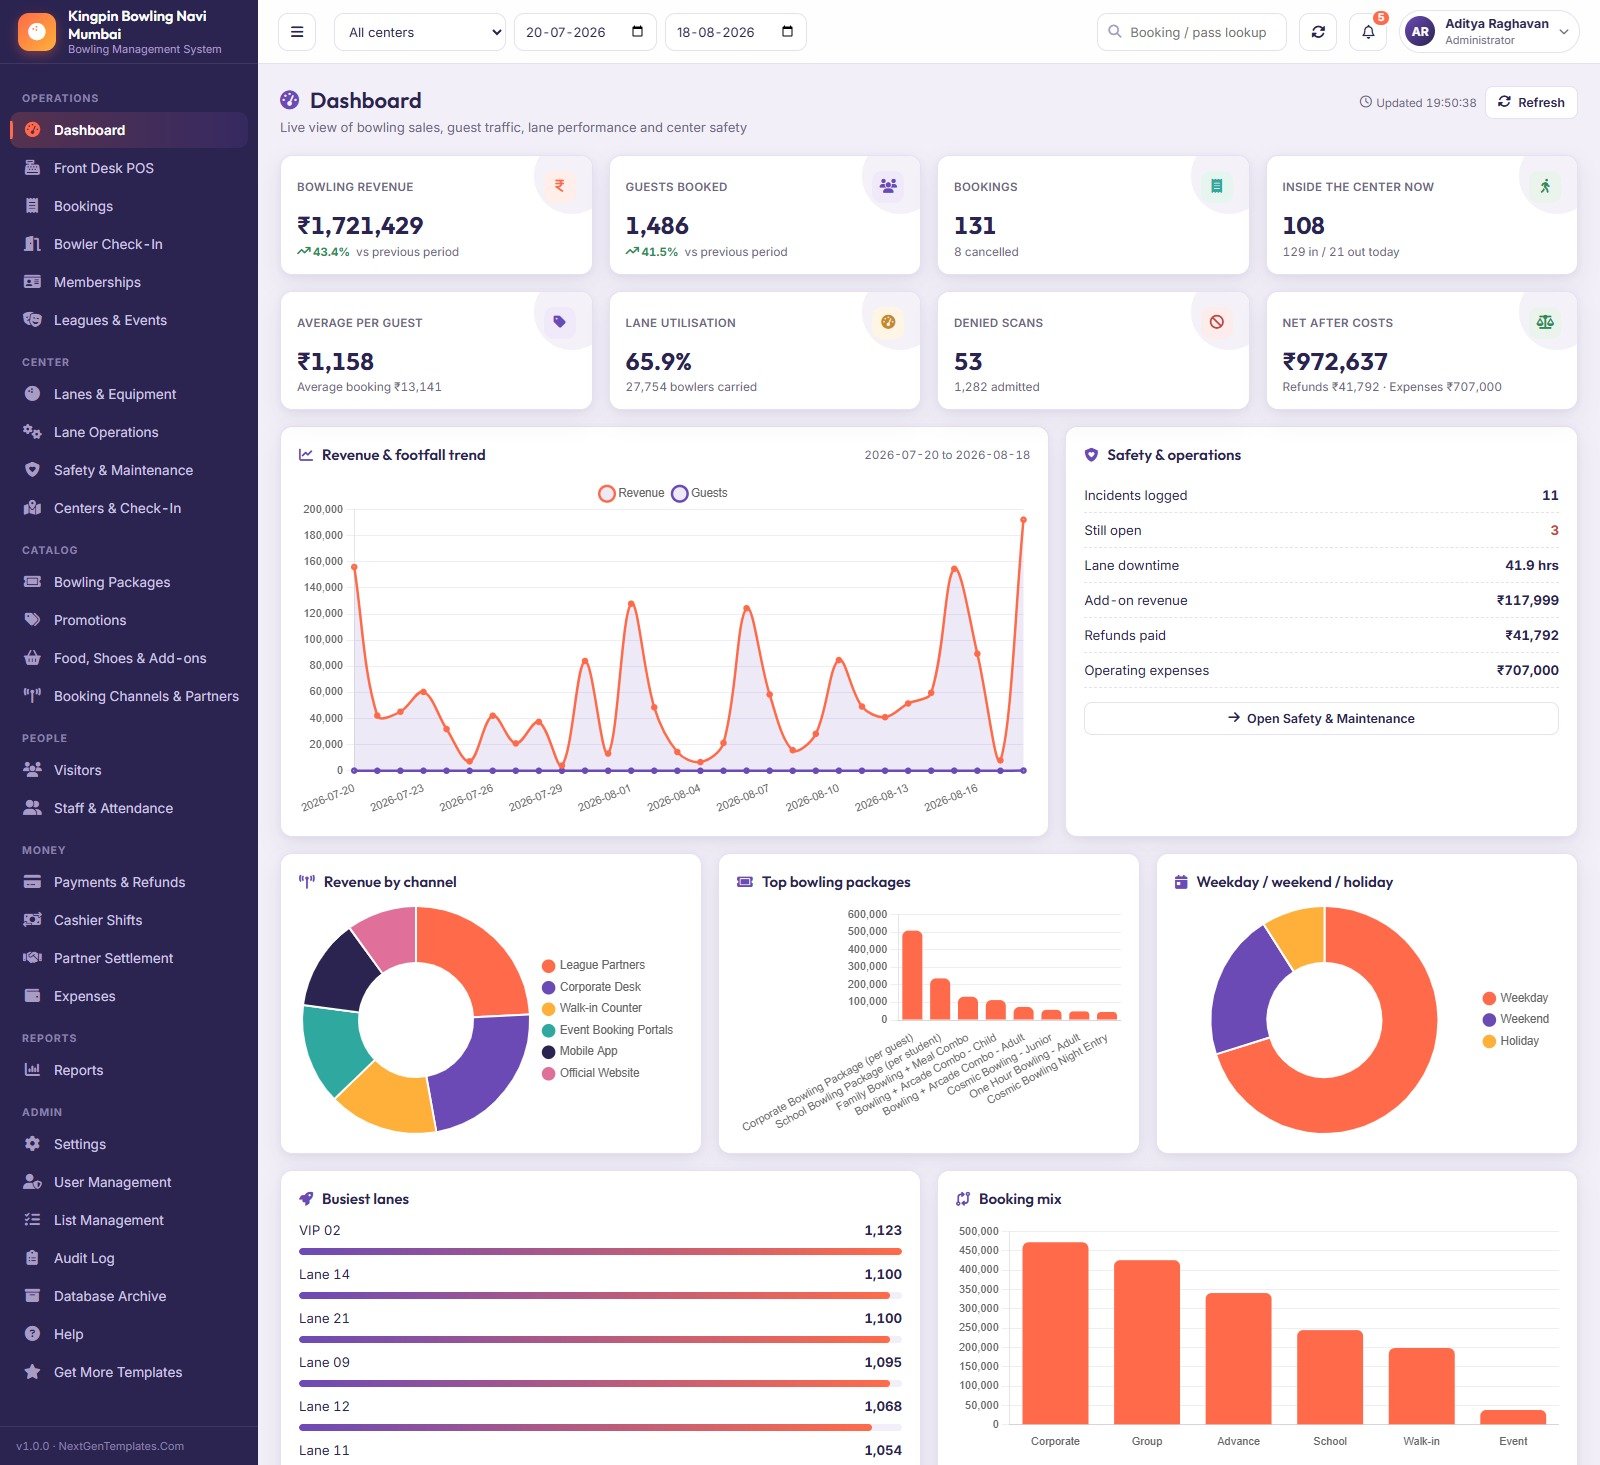Screen dimensions: 1600x1465
Task: Open Dashboard in the sidebar
Action: [x=129, y=130]
